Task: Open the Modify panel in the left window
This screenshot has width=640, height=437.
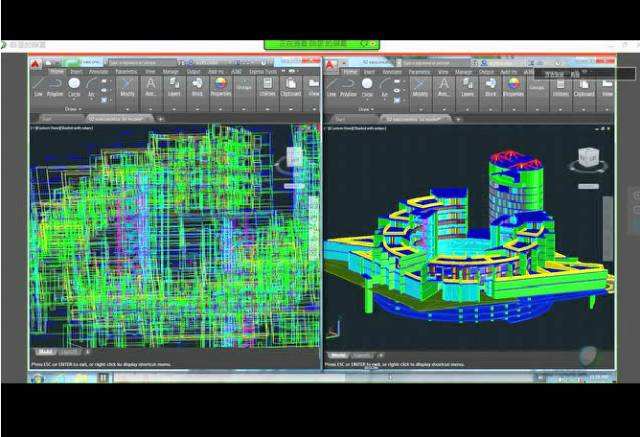Action: [127, 87]
